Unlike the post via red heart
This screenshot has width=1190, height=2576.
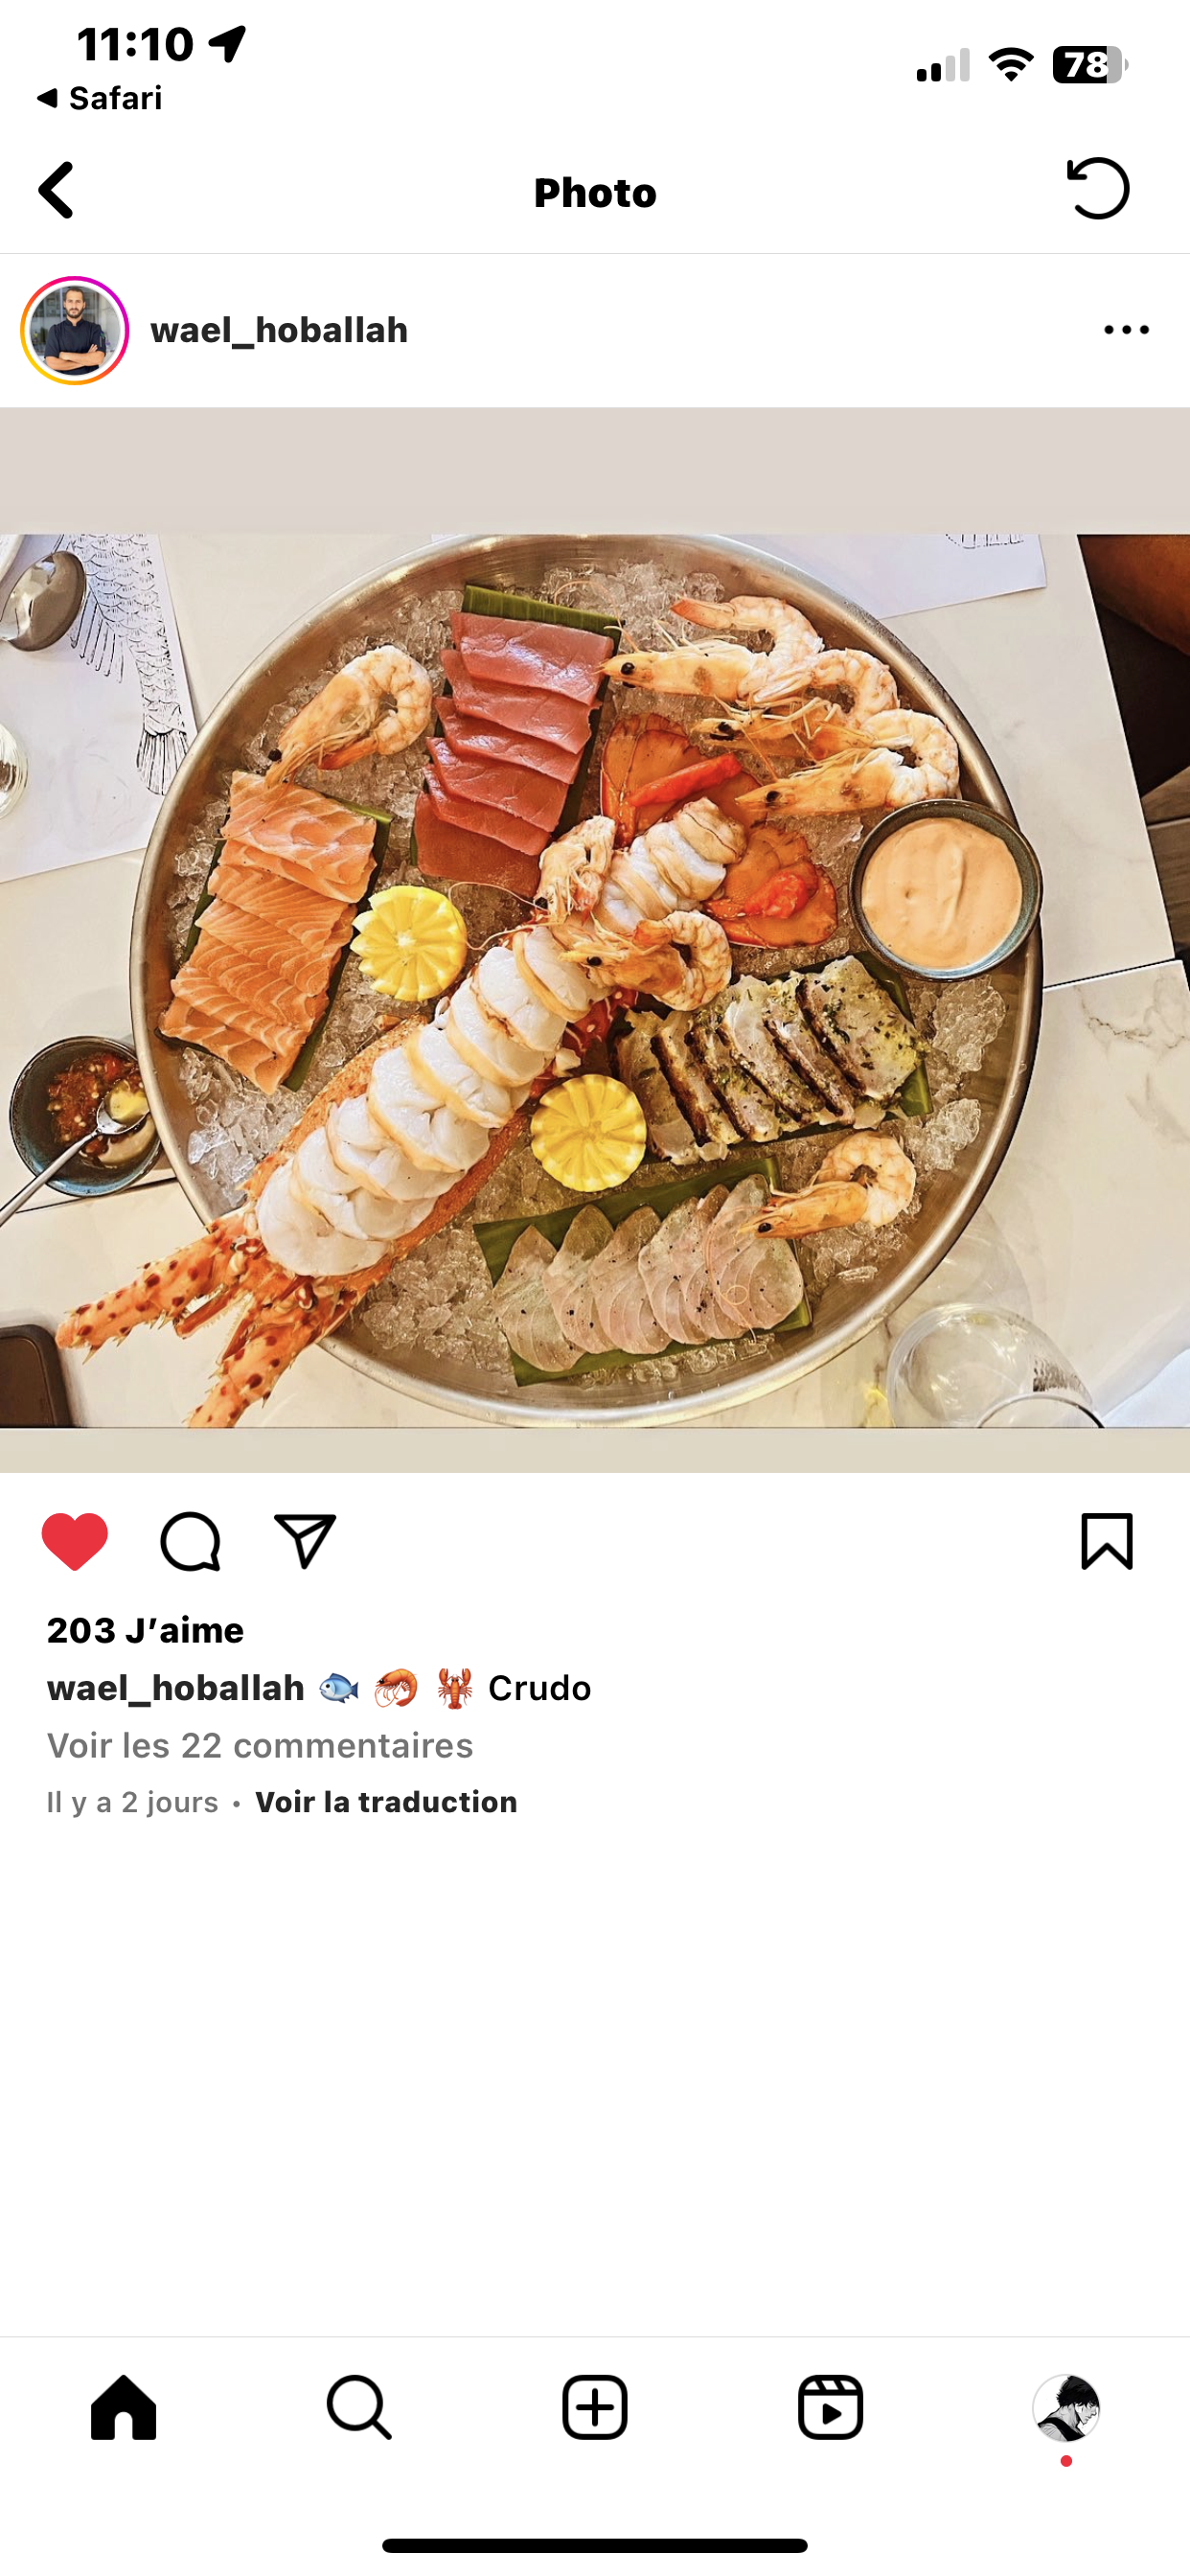pyautogui.click(x=75, y=1541)
